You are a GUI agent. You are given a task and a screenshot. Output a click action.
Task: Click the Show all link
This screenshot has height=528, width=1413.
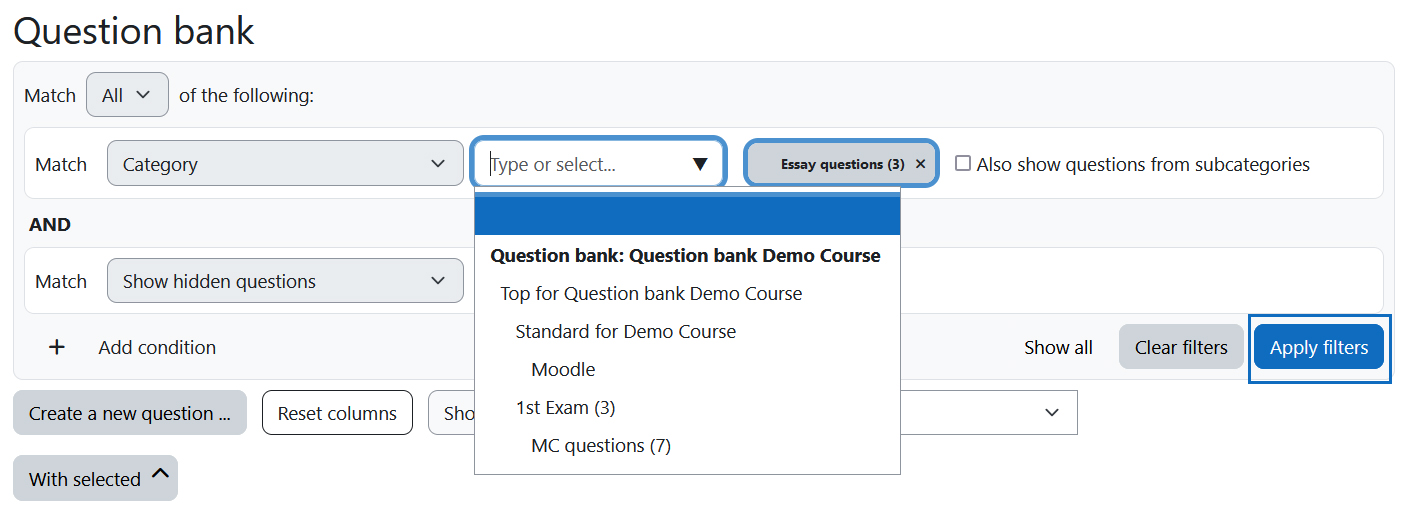tap(1058, 347)
